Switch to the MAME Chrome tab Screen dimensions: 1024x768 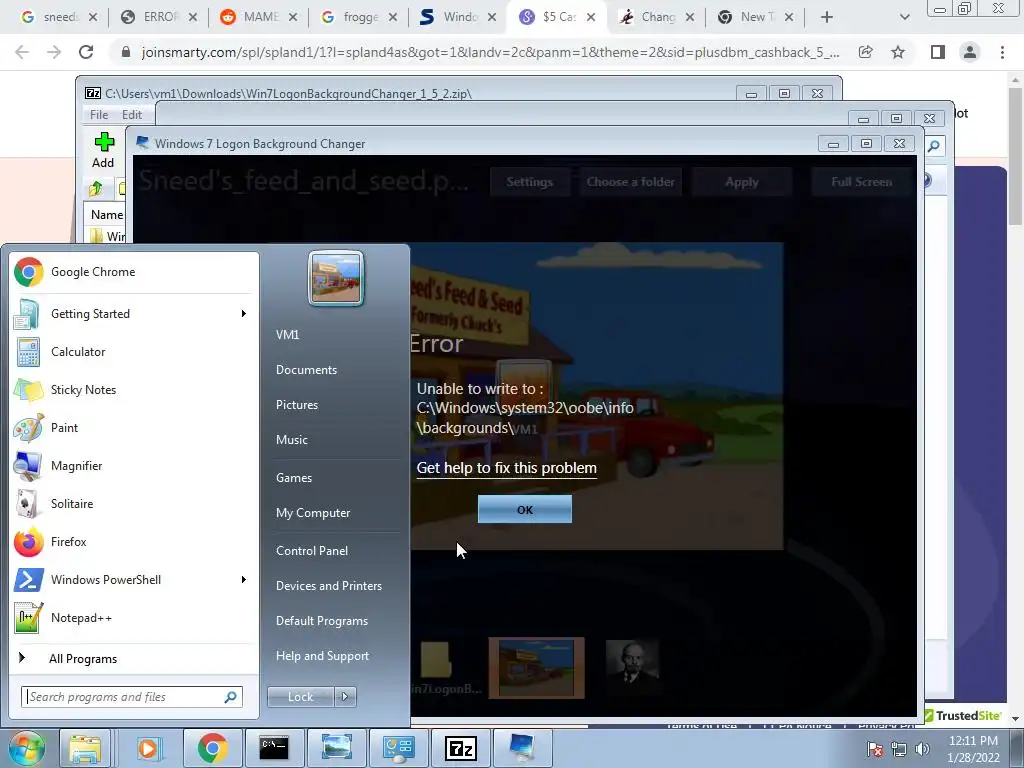tap(259, 17)
